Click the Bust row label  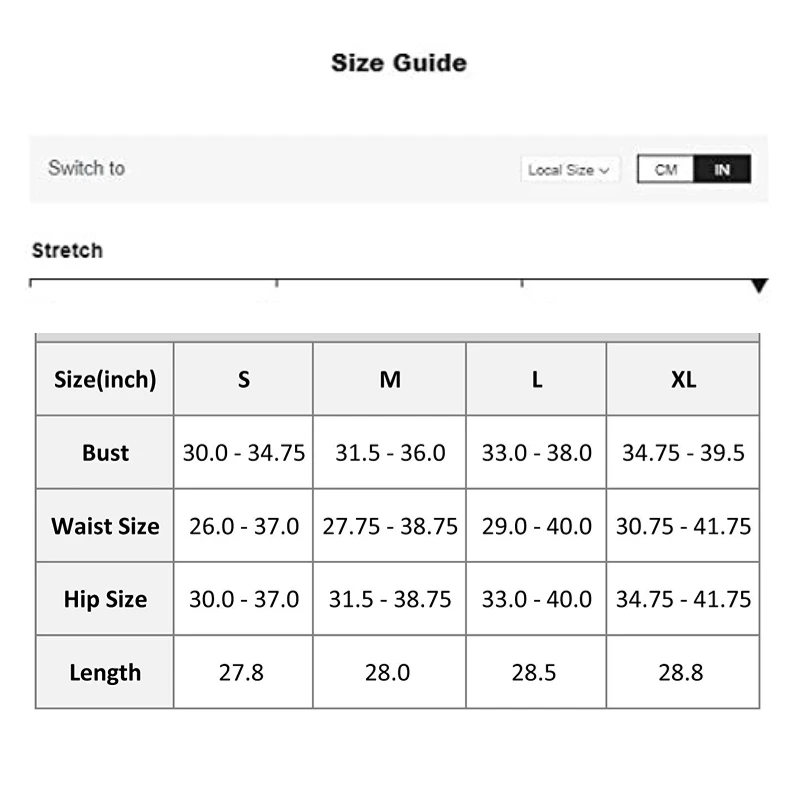(x=105, y=452)
